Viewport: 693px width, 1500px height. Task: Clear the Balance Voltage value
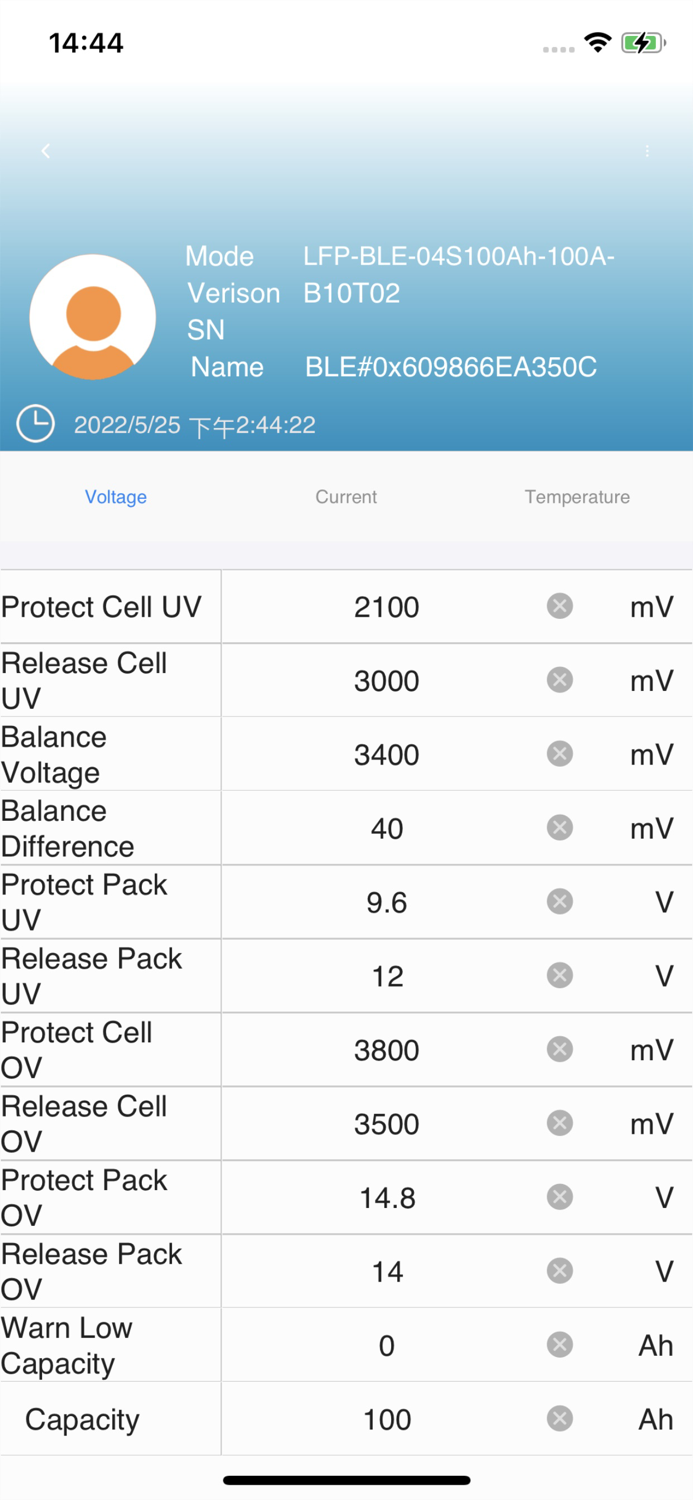coord(559,754)
